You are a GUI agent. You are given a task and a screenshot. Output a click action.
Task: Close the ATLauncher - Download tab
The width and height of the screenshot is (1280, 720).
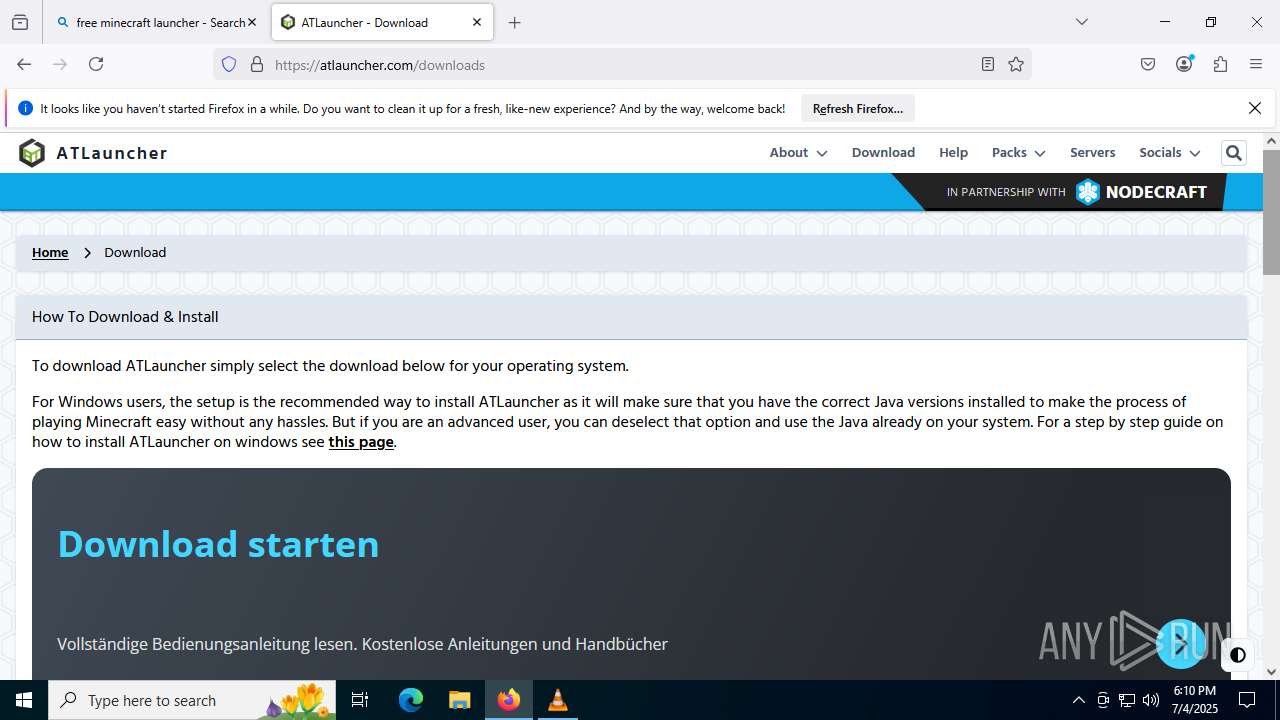[x=477, y=22]
